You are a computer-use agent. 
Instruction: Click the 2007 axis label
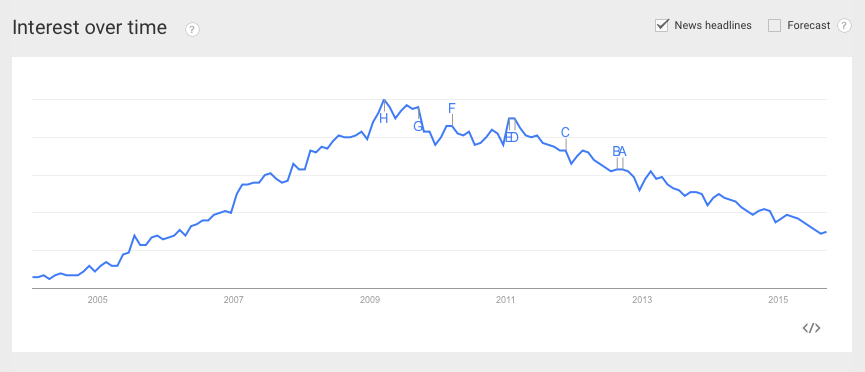[233, 300]
